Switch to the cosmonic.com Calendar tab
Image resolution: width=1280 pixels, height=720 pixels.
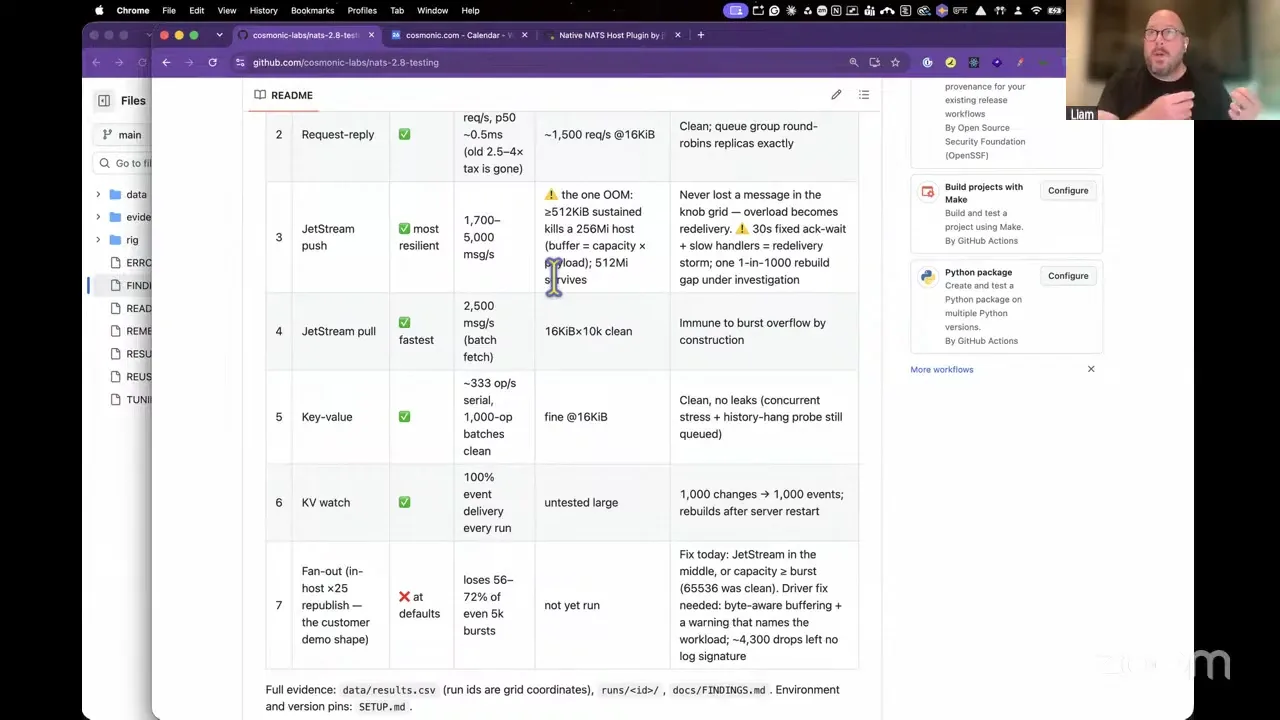[x=458, y=35]
